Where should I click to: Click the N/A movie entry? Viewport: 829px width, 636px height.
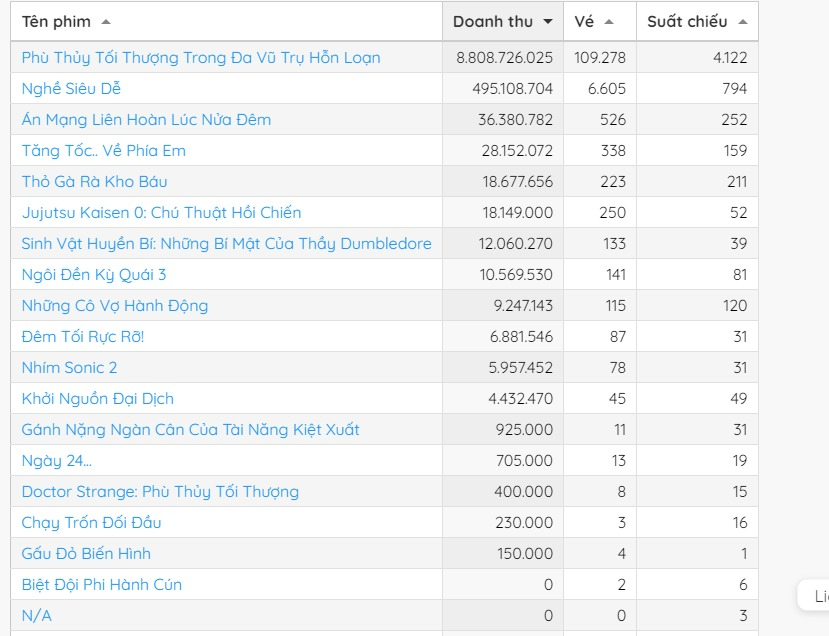[36, 616]
